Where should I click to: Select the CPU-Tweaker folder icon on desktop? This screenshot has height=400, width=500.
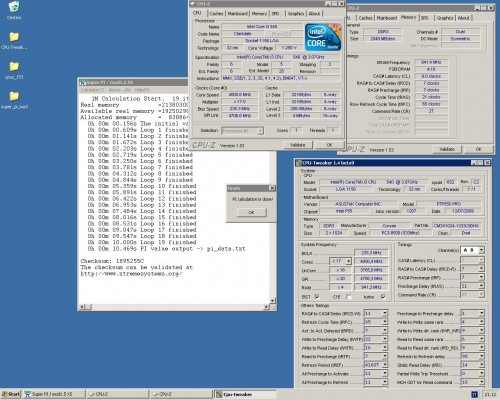(x=14, y=37)
